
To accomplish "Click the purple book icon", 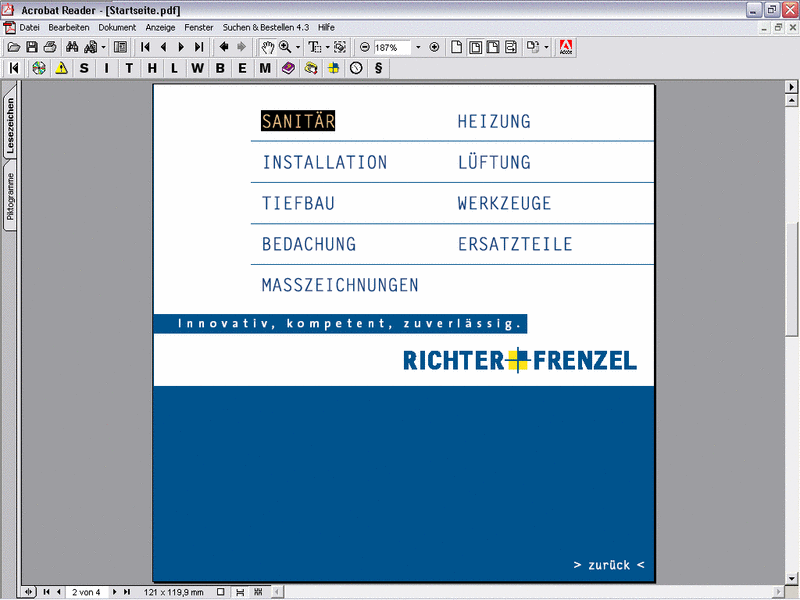I will tap(288, 68).
